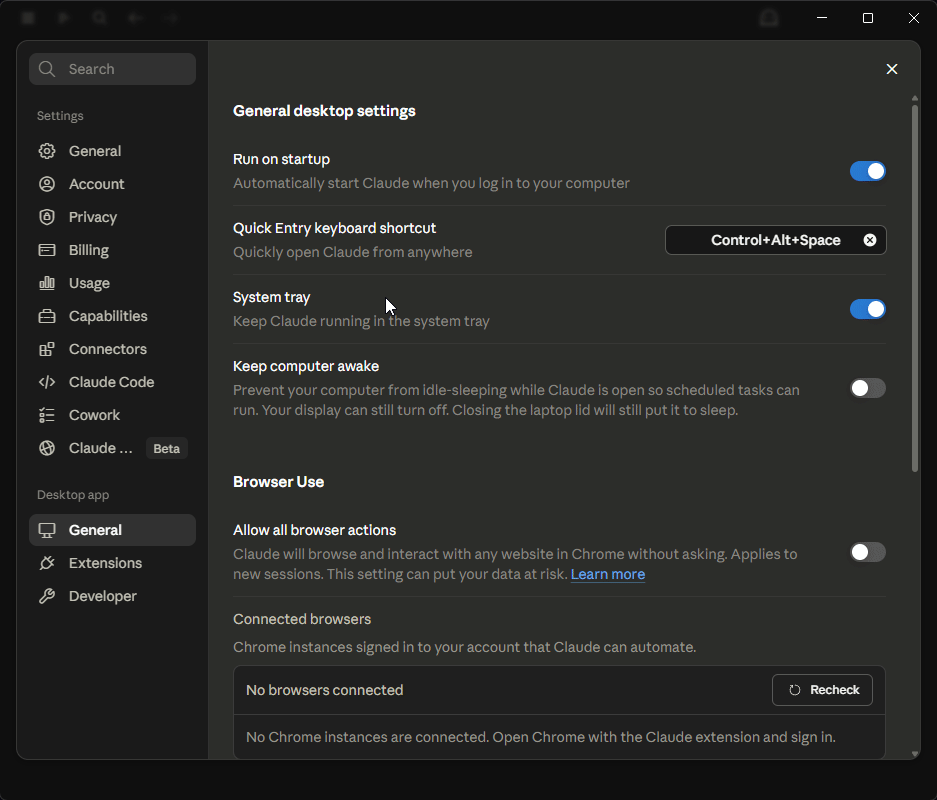This screenshot has width=937, height=800.
Task: Click the Claude Code brackets icon
Action: pos(47,382)
